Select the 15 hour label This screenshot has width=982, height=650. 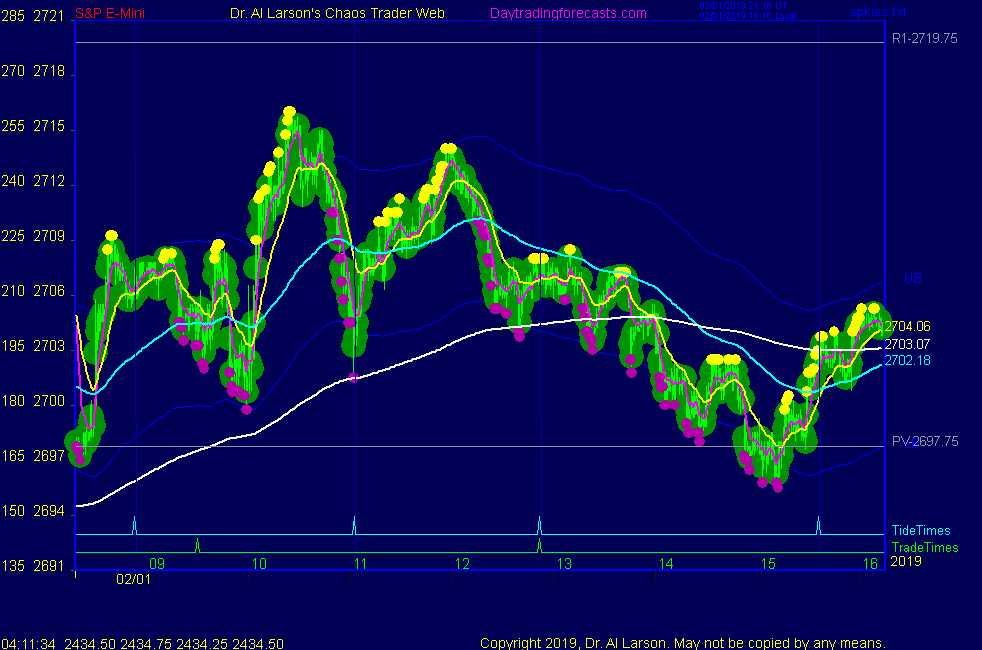(768, 564)
